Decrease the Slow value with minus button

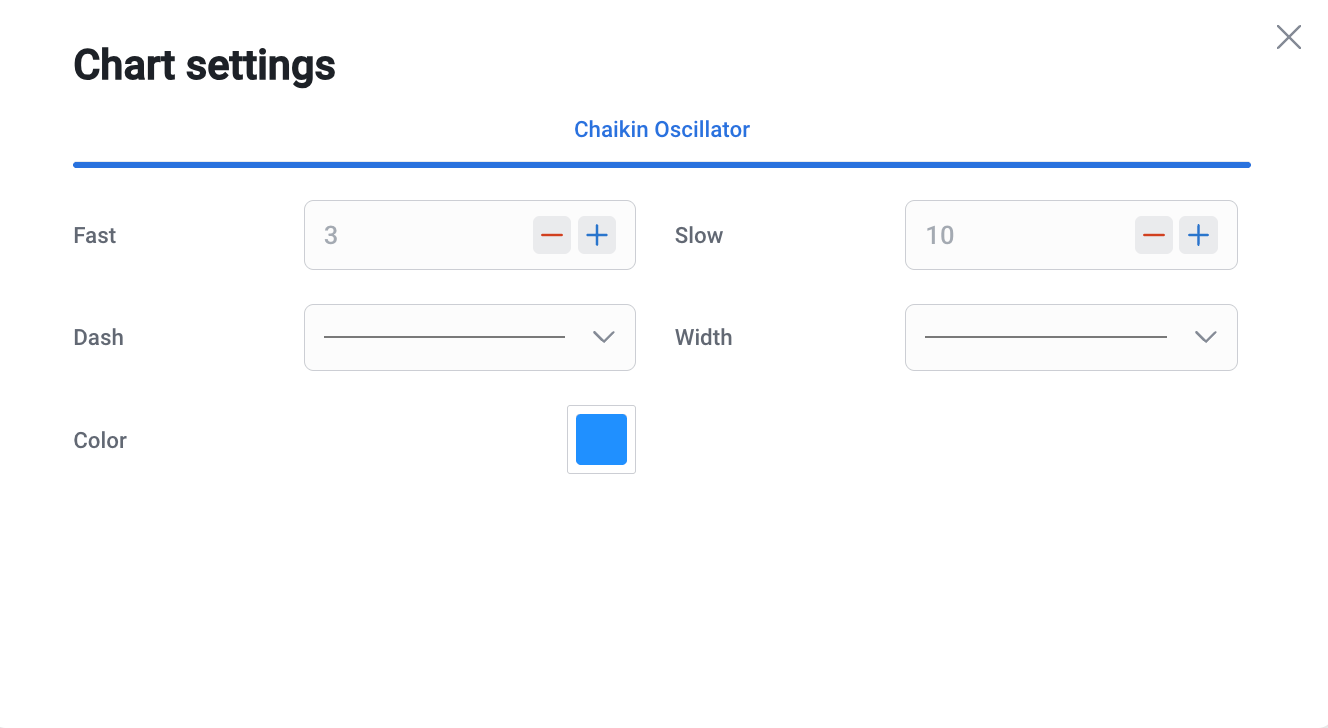[x=1154, y=235]
